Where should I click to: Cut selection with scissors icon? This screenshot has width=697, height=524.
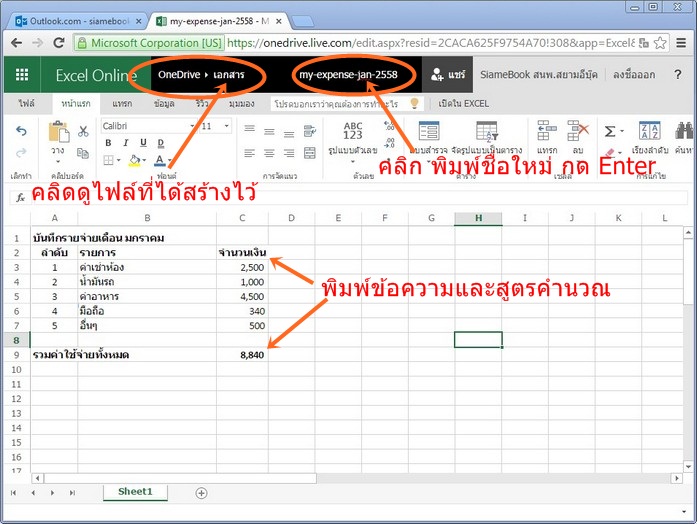coord(83,131)
